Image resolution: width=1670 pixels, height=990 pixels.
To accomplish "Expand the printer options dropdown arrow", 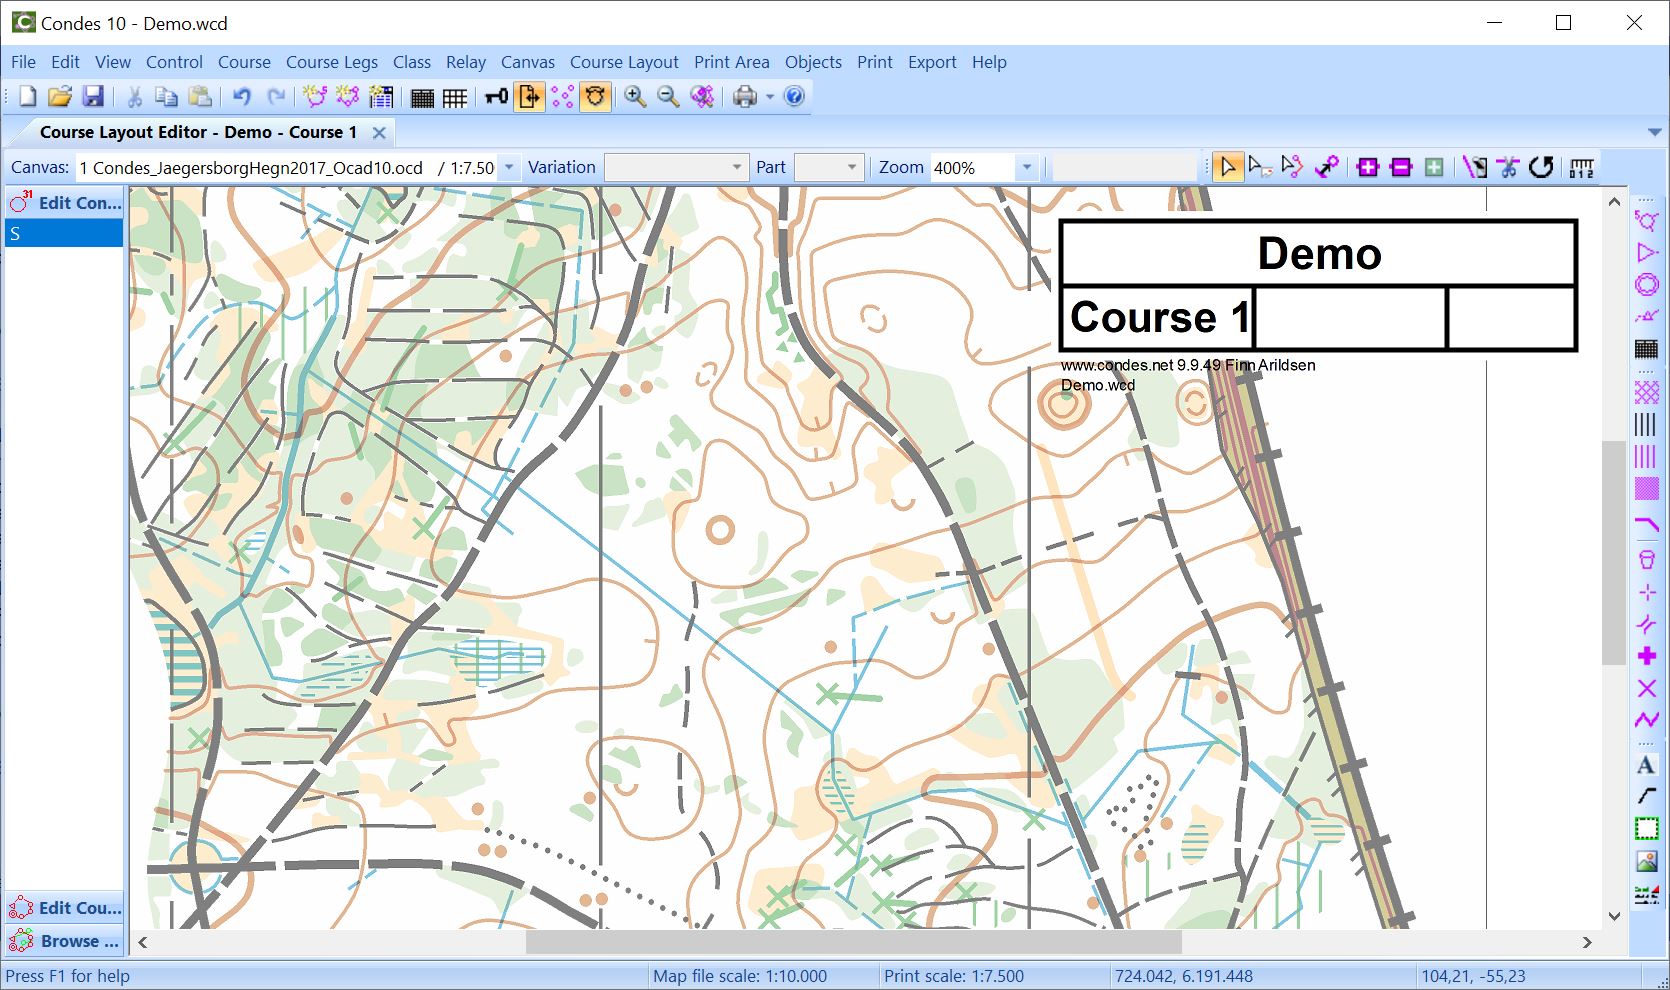I will point(770,96).
